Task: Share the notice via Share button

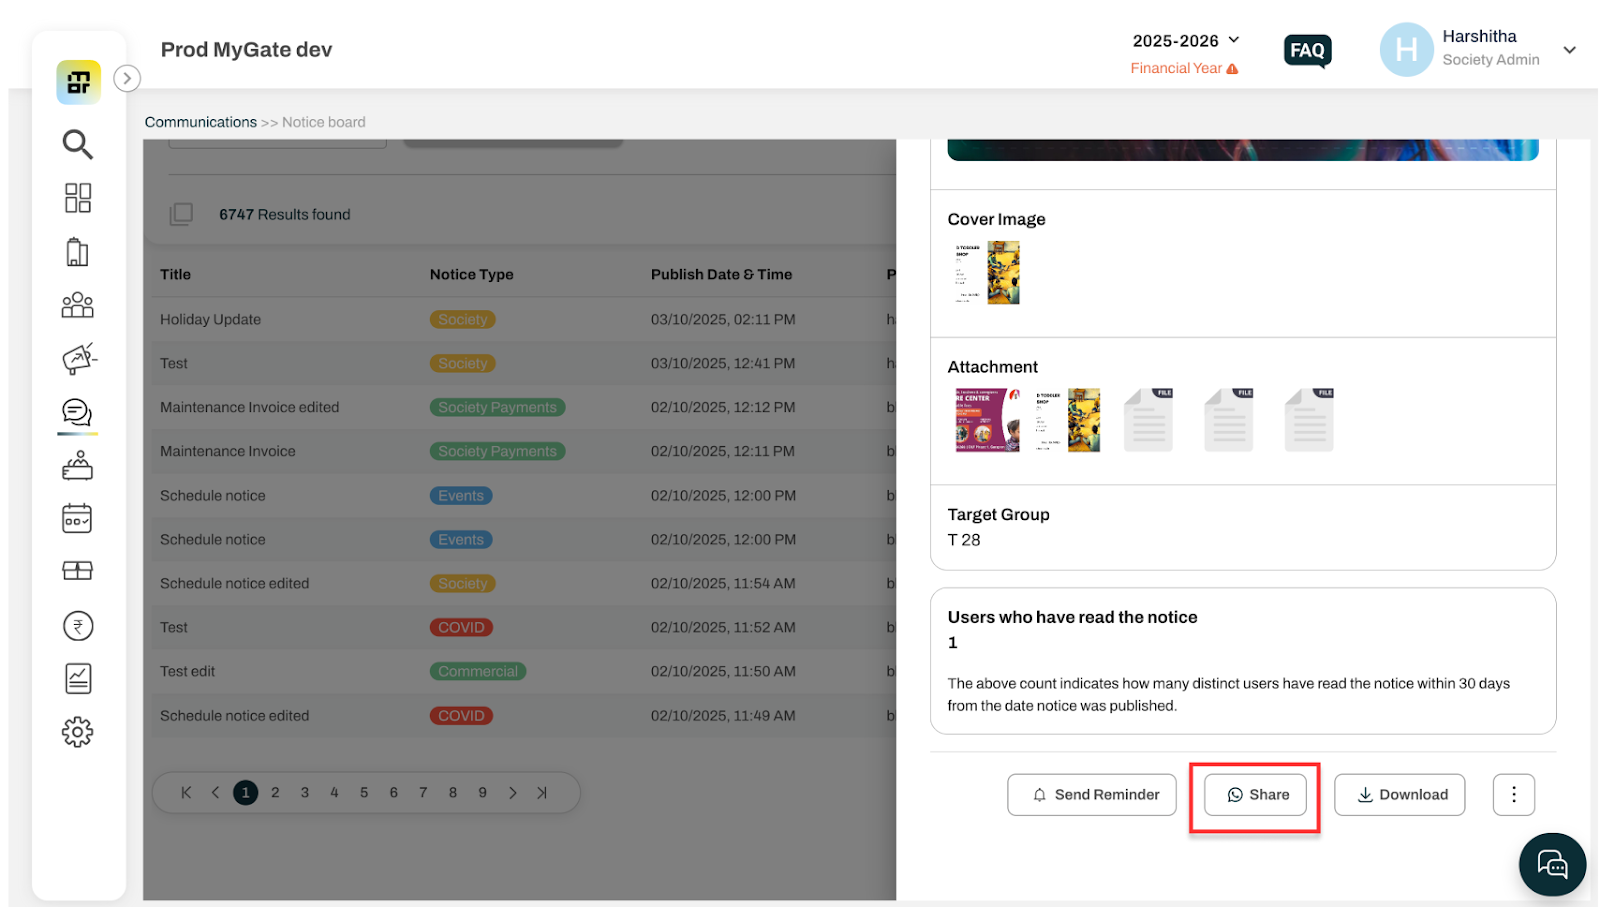Action: pyautogui.click(x=1255, y=795)
